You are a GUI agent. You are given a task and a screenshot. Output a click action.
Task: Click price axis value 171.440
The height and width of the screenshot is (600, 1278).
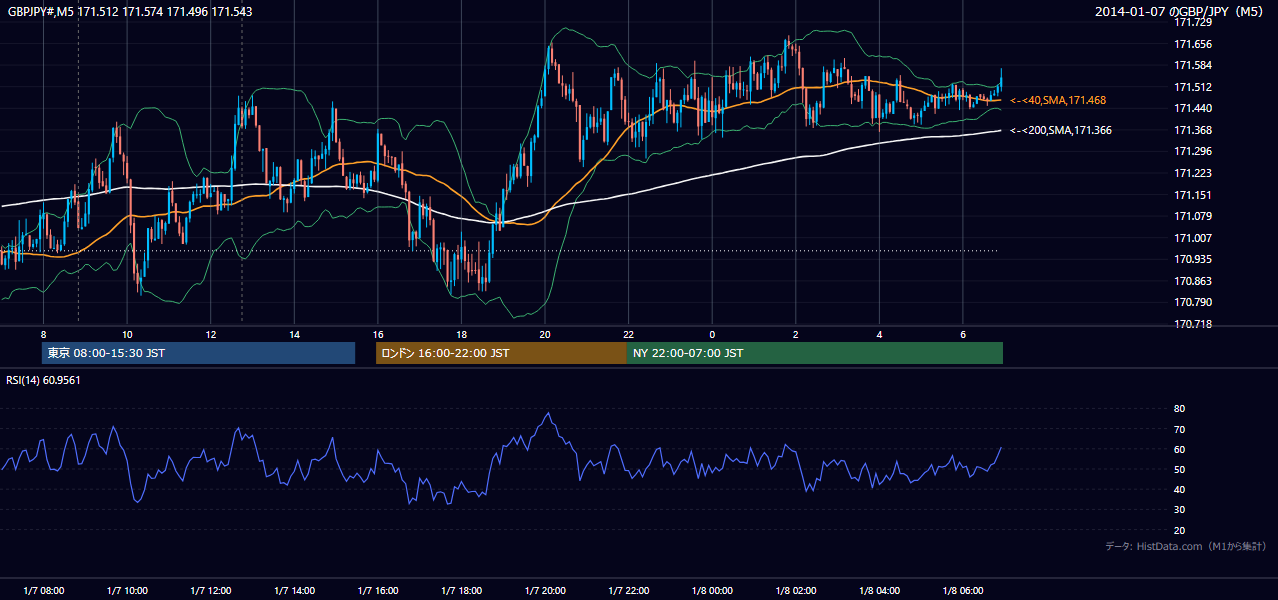1193,108
